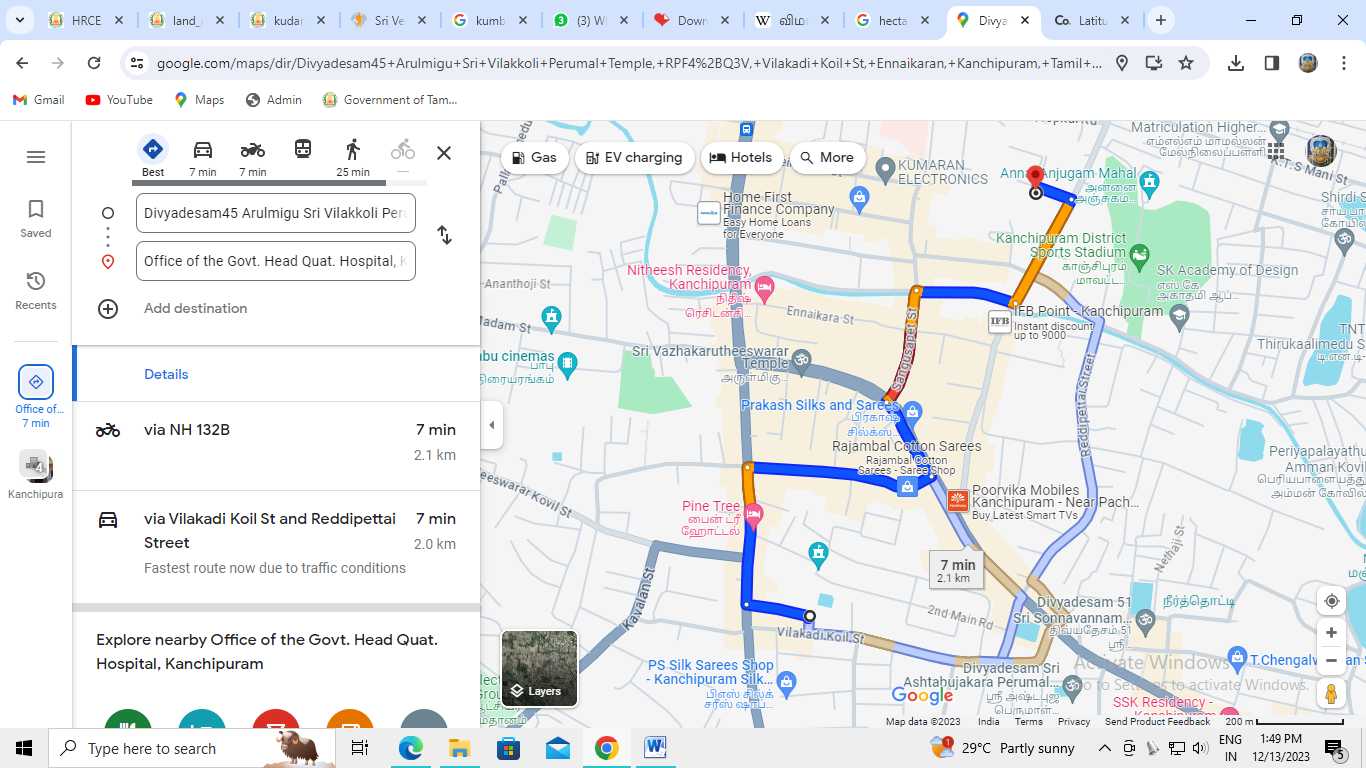Close the directions panel

[444, 153]
